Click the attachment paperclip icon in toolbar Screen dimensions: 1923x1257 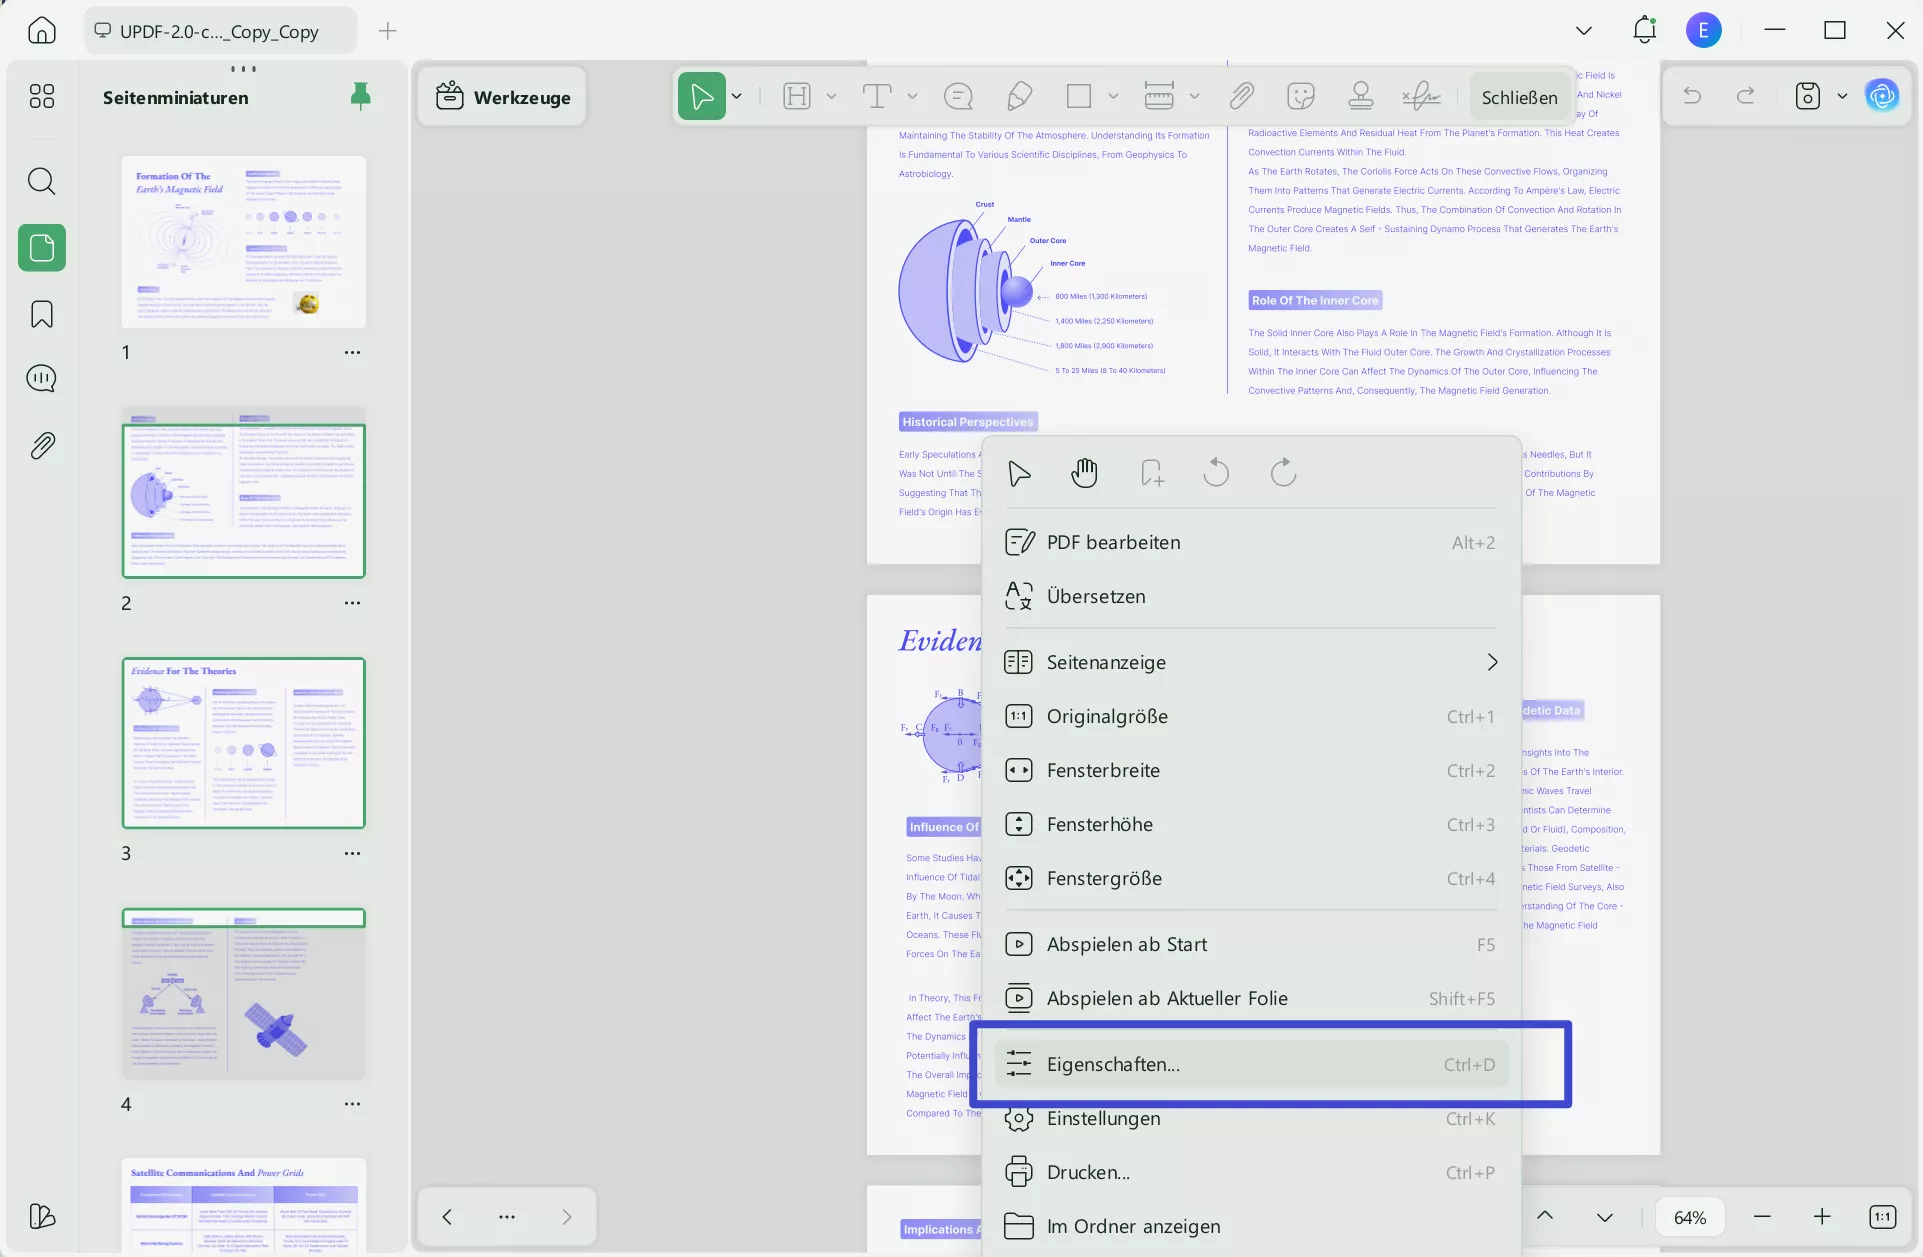click(x=1241, y=97)
